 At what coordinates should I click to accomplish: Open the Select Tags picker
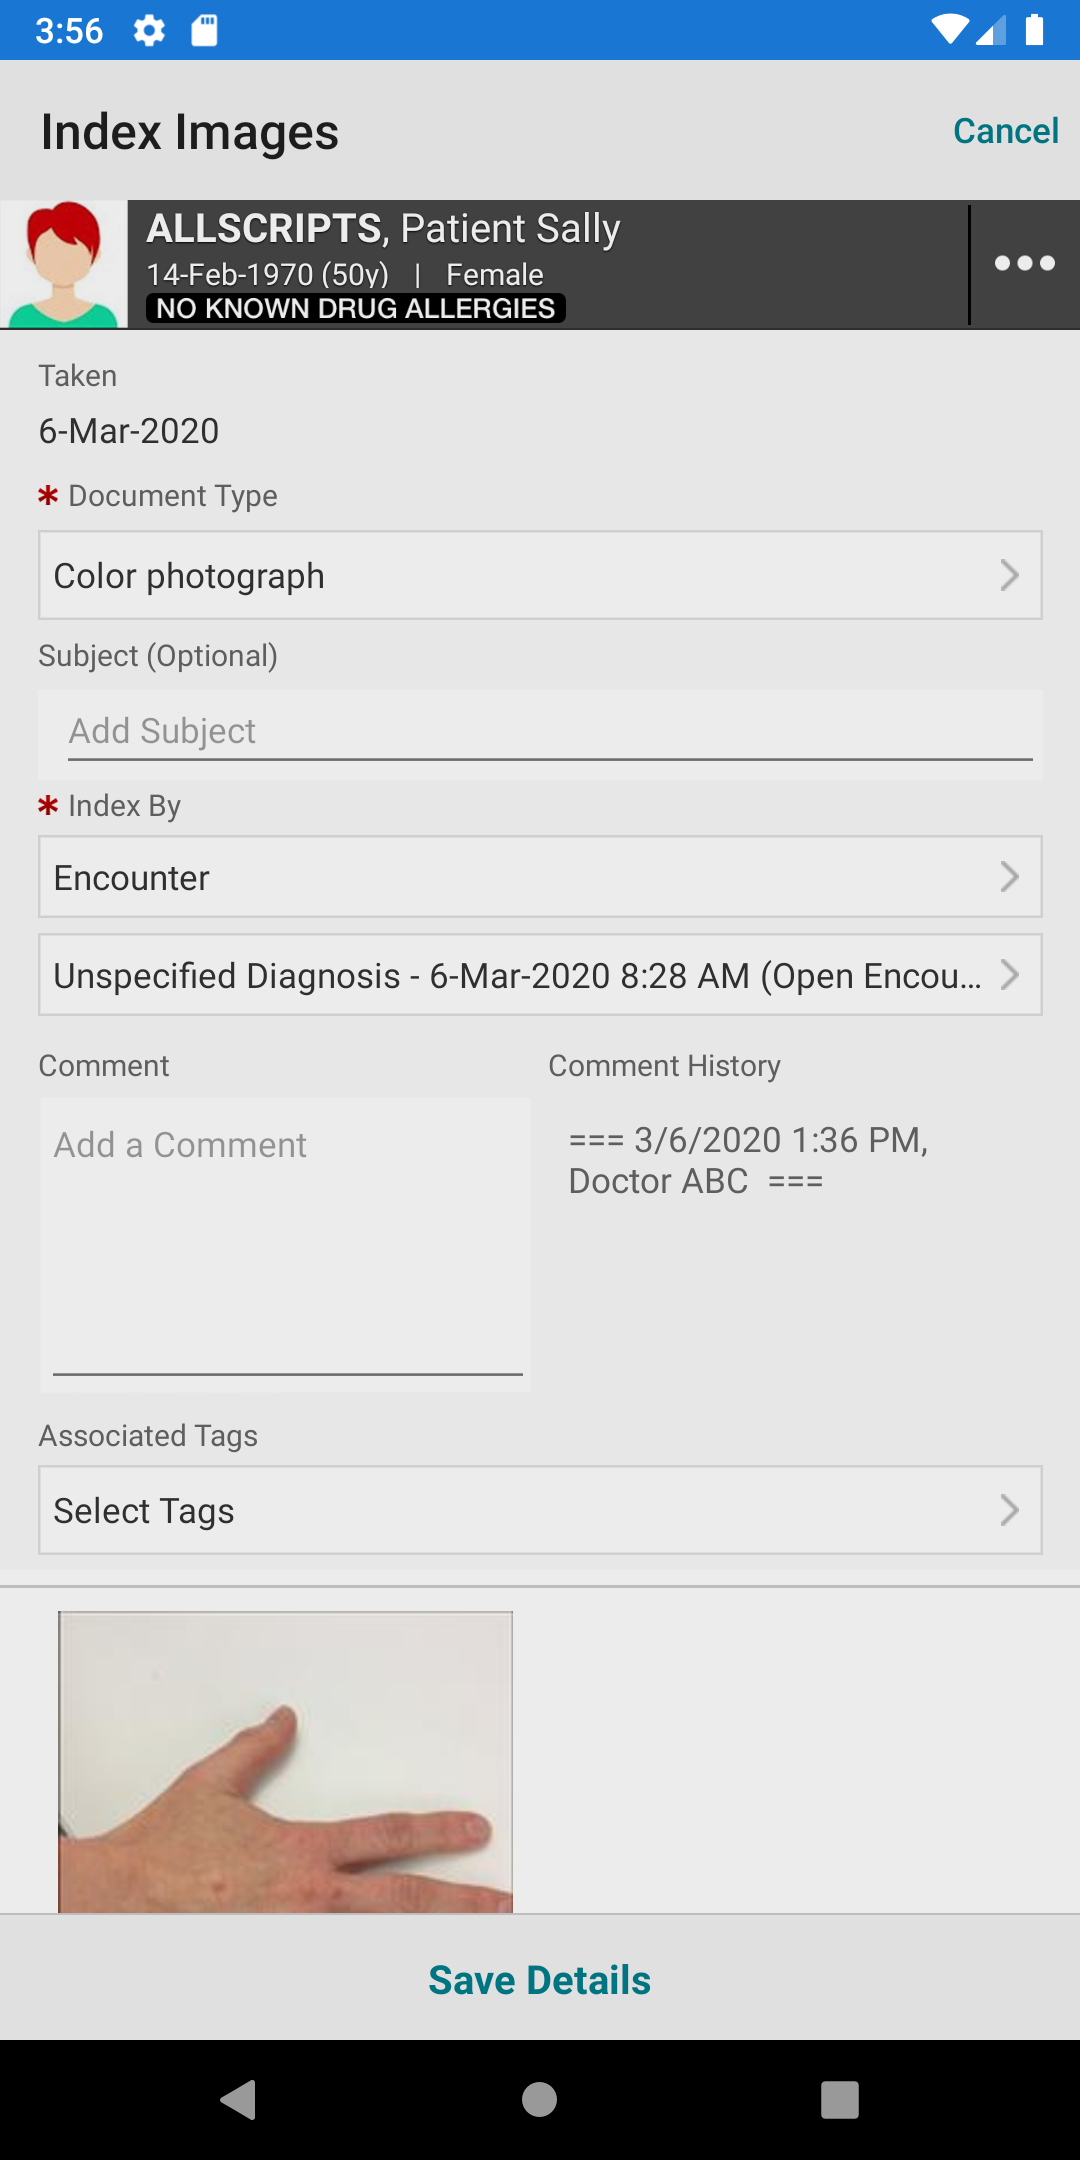tap(540, 1510)
